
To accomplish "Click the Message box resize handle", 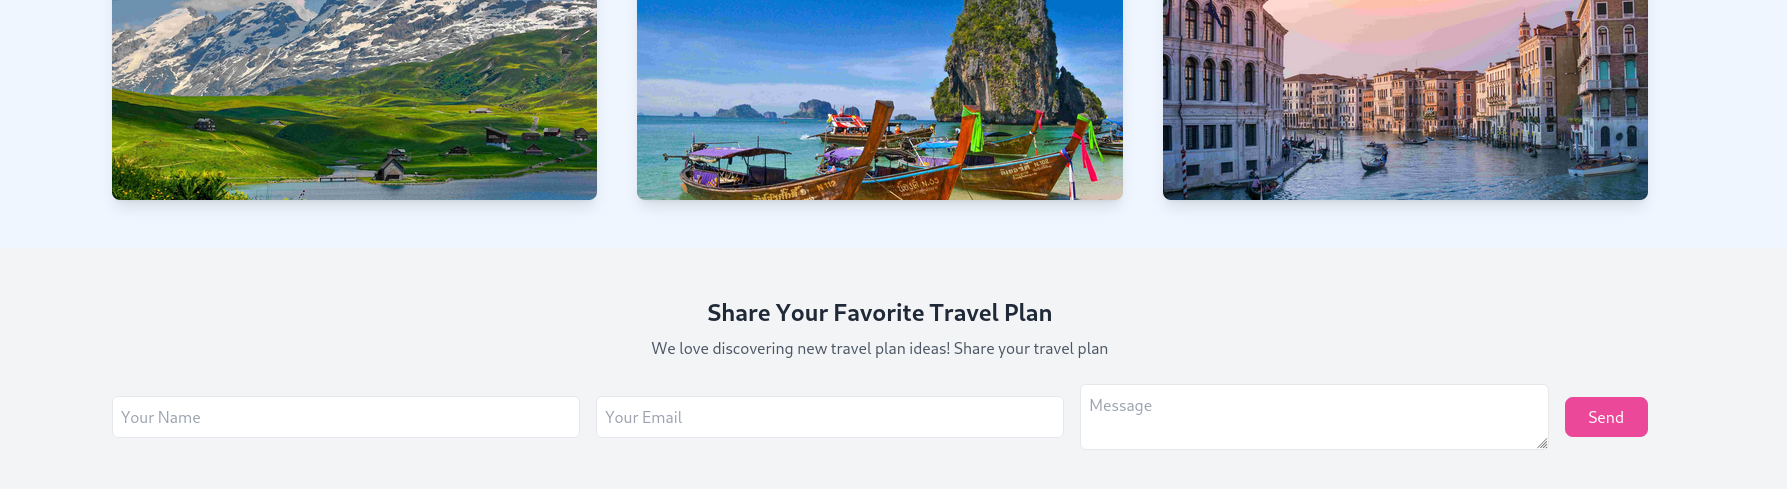I will tap(1541, 443).
